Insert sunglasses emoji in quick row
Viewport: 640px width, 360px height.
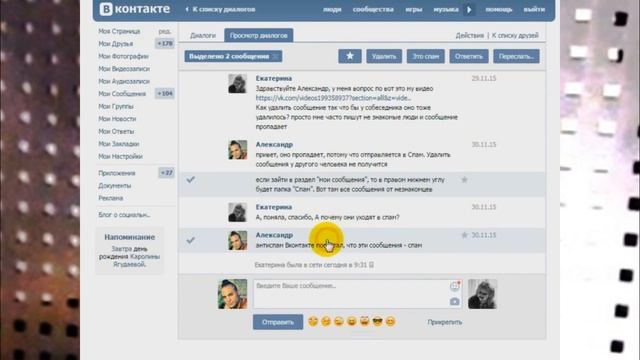378,322
